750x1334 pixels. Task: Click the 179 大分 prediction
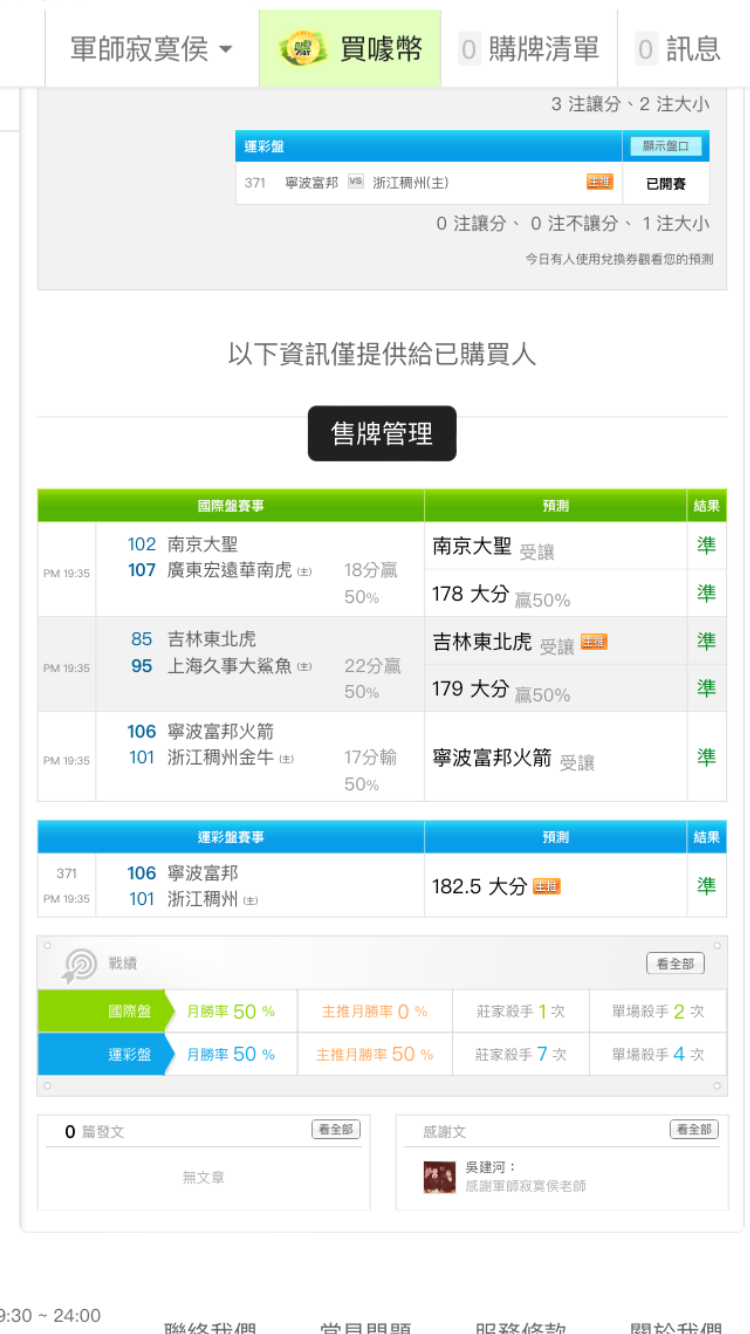(x=501, y=690)
